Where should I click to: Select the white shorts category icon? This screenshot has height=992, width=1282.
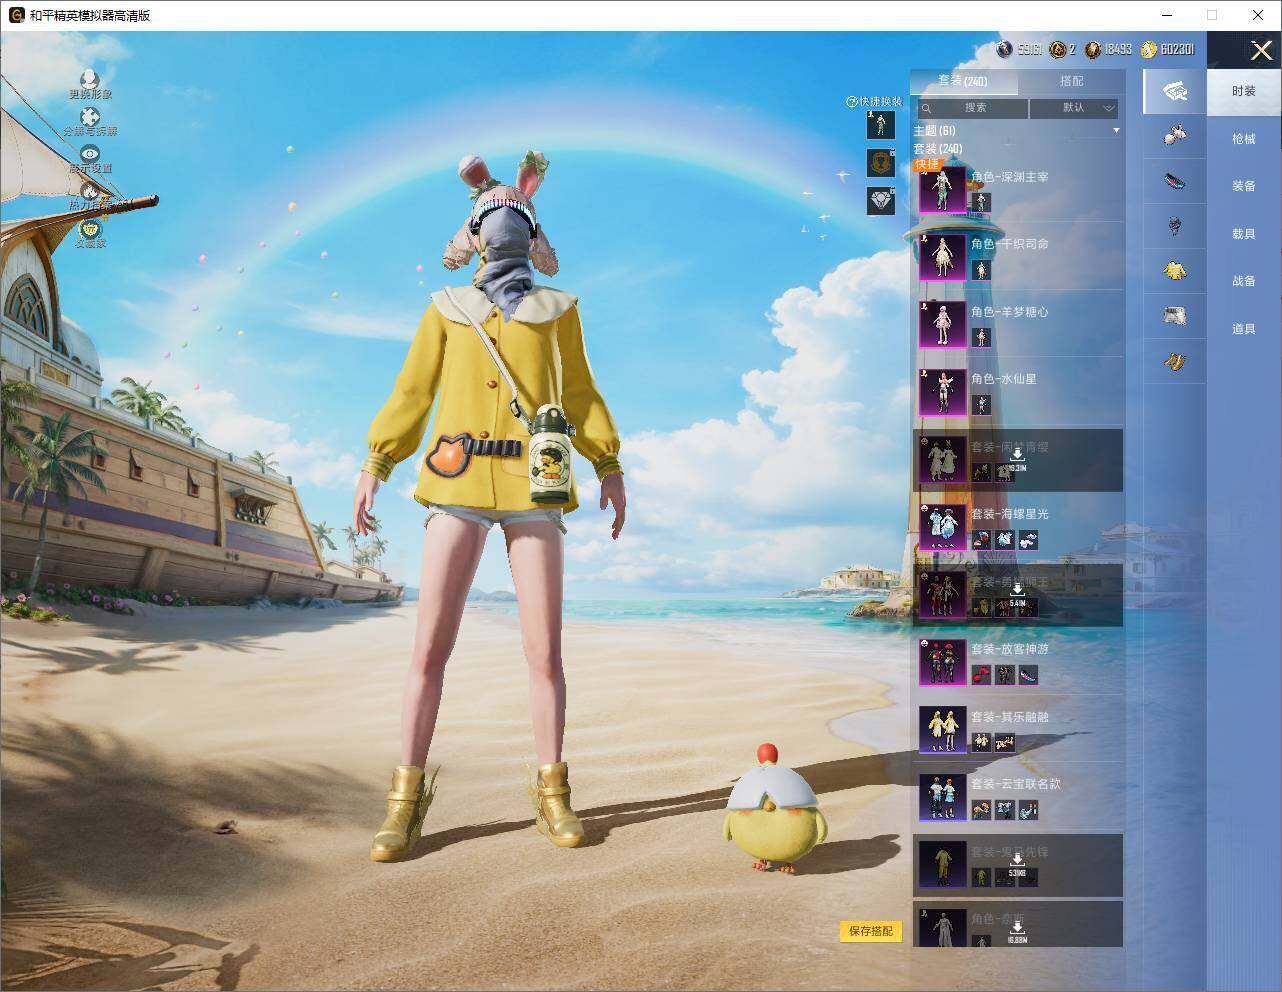[1175, 316]
